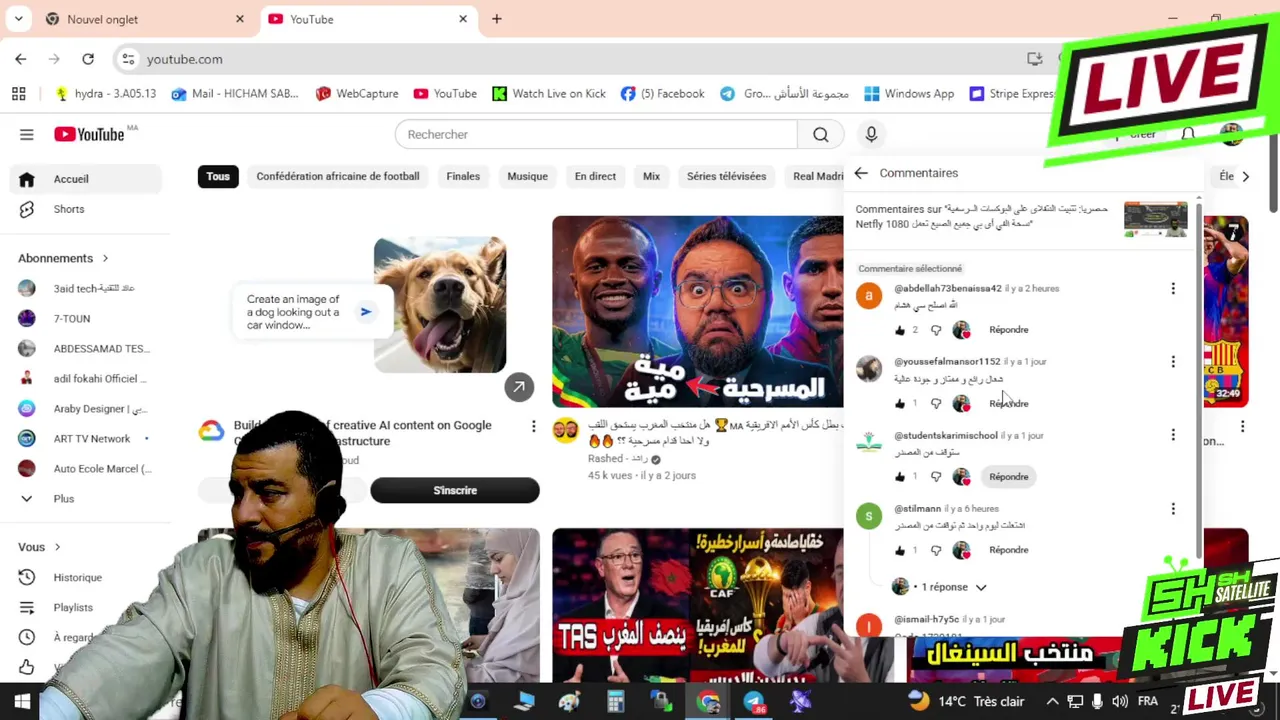Open new Chrome tab with plus

point(496,19)
